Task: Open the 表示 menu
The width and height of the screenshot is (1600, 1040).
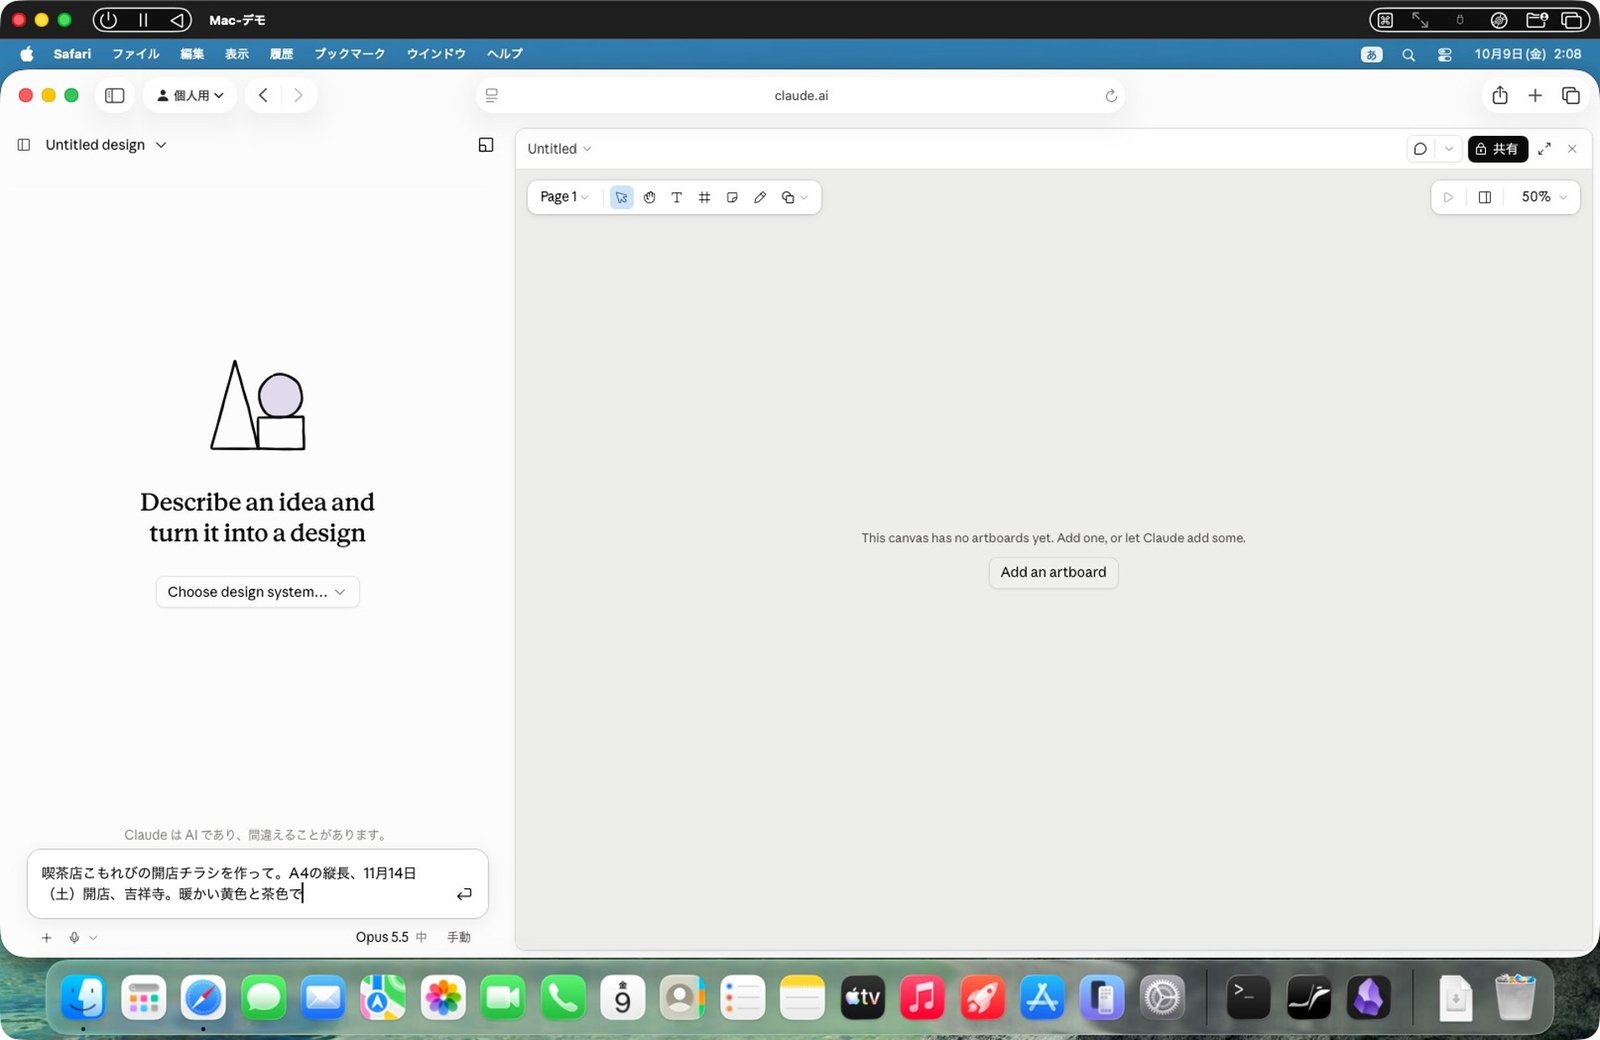Action: 236,54
